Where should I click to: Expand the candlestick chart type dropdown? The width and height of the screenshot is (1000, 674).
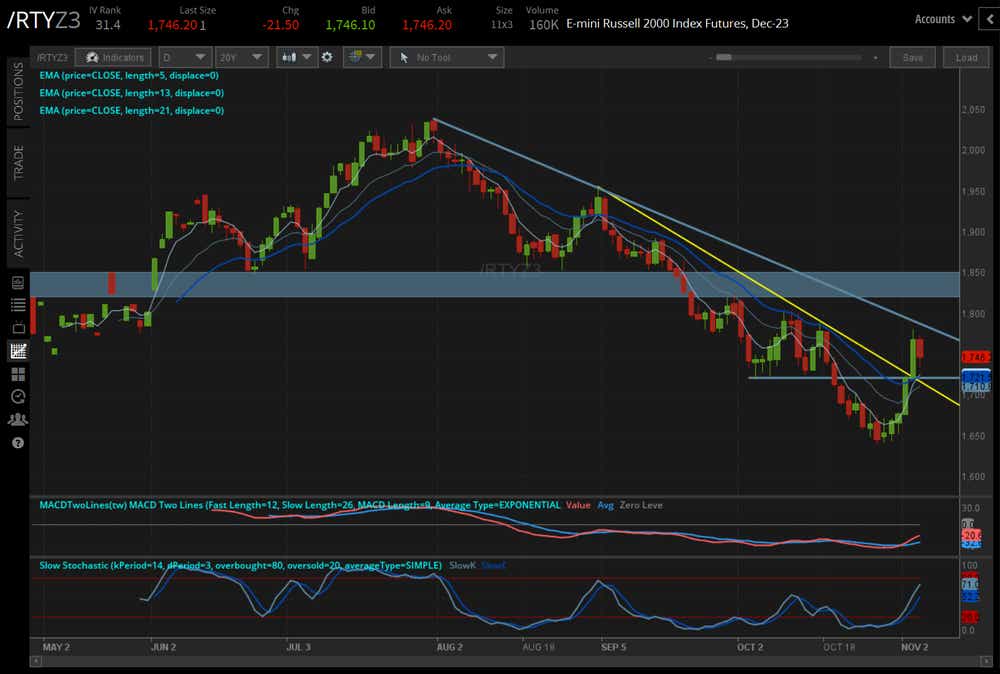(x=296, y=57)
